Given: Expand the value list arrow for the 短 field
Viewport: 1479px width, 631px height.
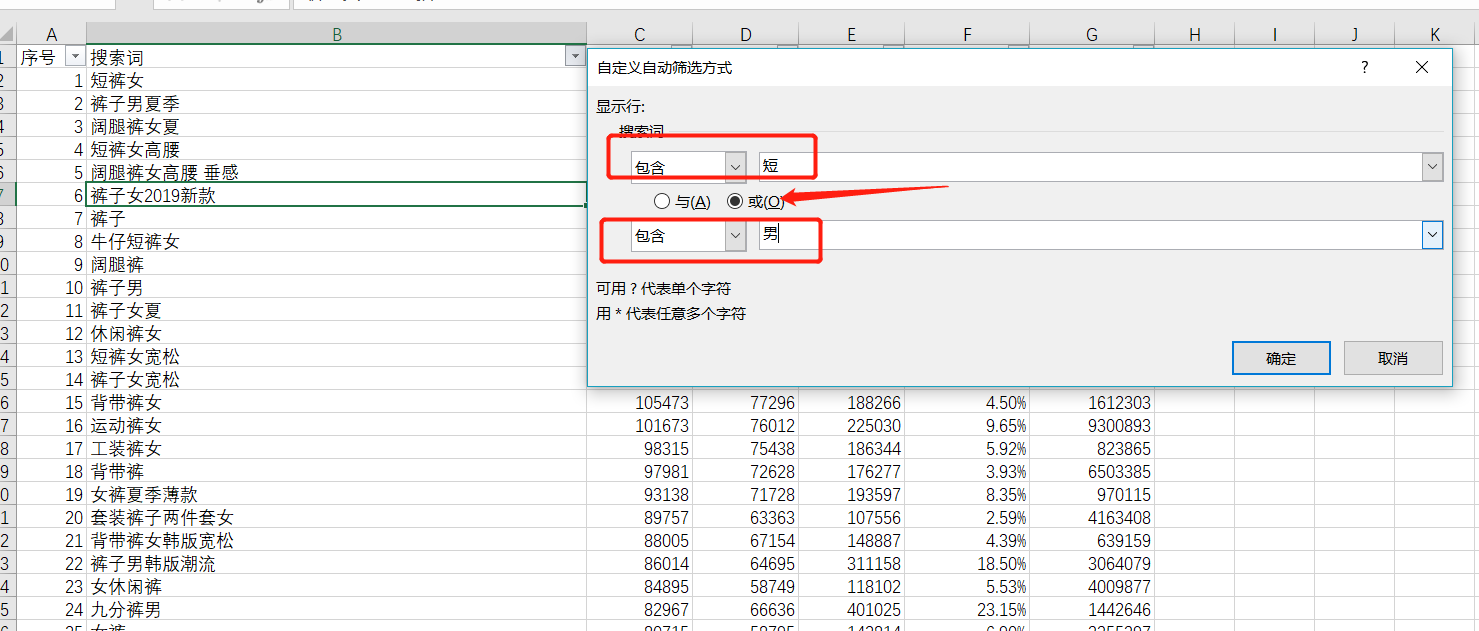Looking at the screenshot, I should point(1432,167).
